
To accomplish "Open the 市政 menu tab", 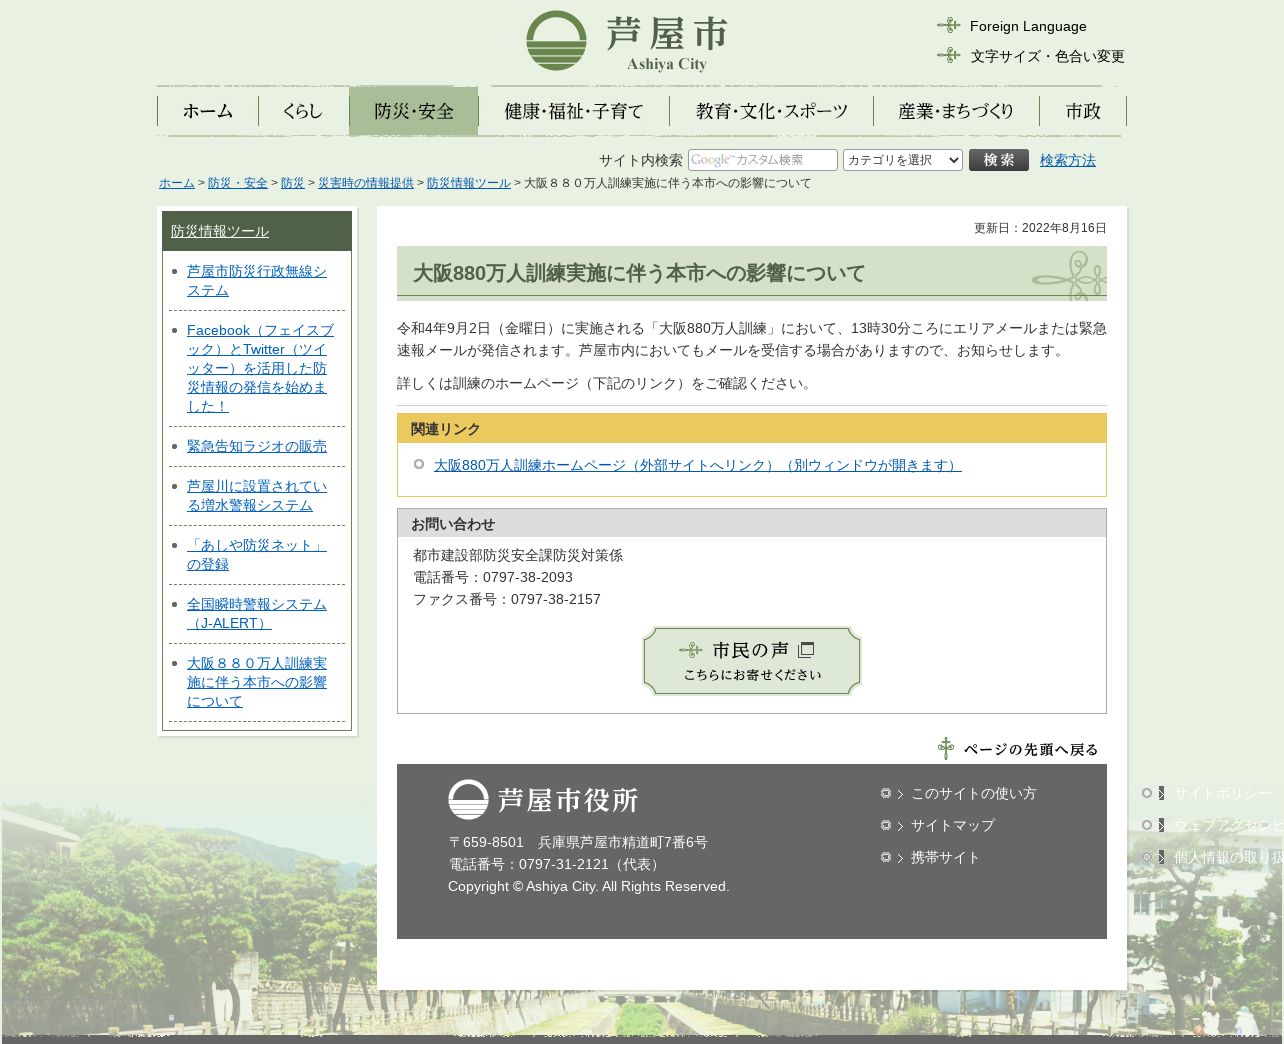I will coord(1083,111).
